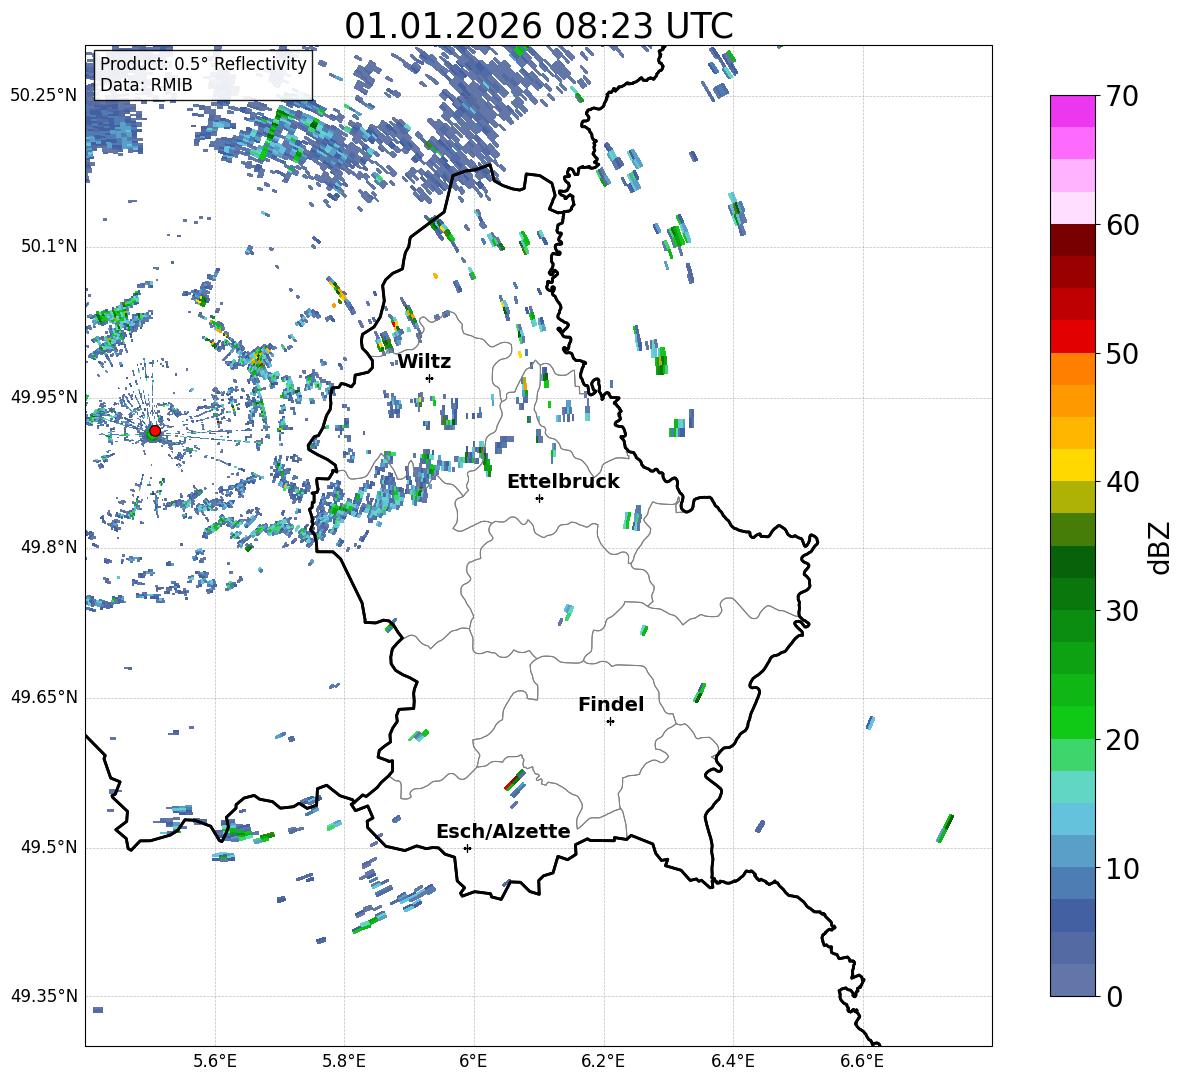Viewport: 1184px width, 1081px height.
Task: Pick the dark green colorbar segment near 30
Action: pyautogui.click(x=1072, y=594)
